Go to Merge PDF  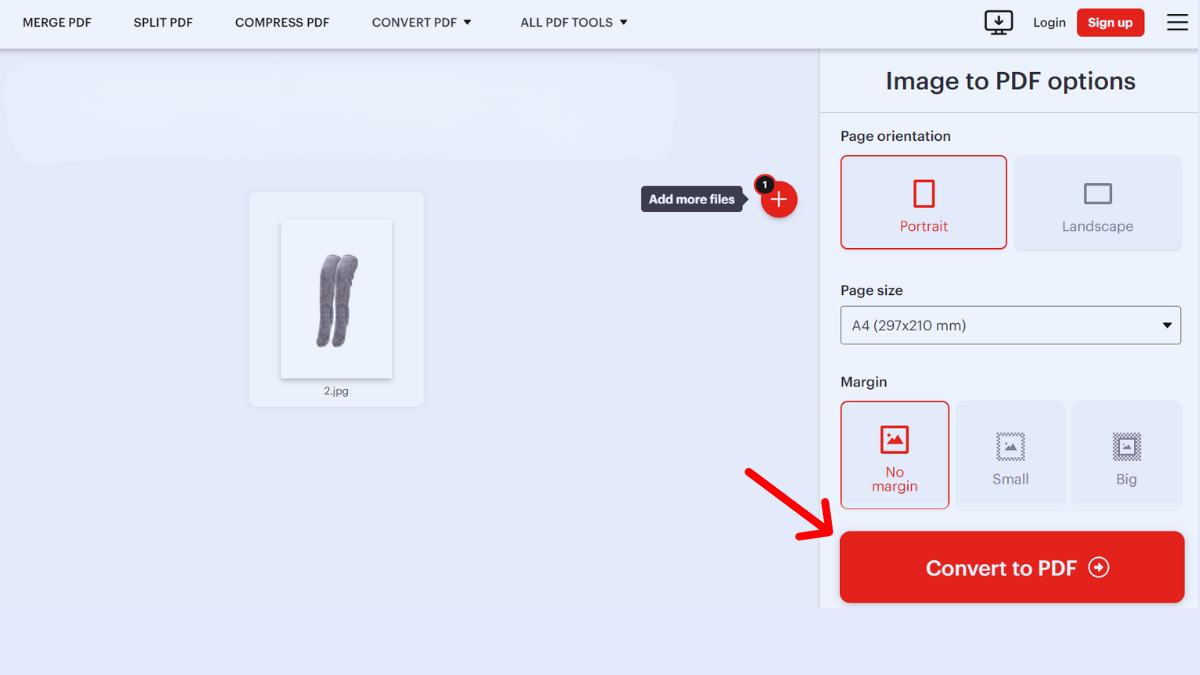click(57, 22)
